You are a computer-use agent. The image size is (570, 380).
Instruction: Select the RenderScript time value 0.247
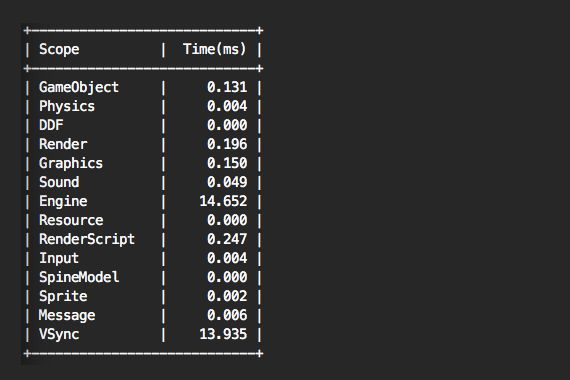(x=227, y=239)
